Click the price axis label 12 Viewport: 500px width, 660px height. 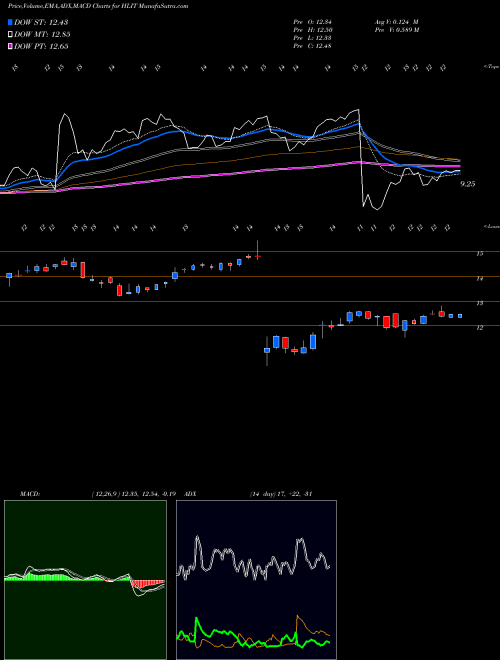tap(479, 327)
